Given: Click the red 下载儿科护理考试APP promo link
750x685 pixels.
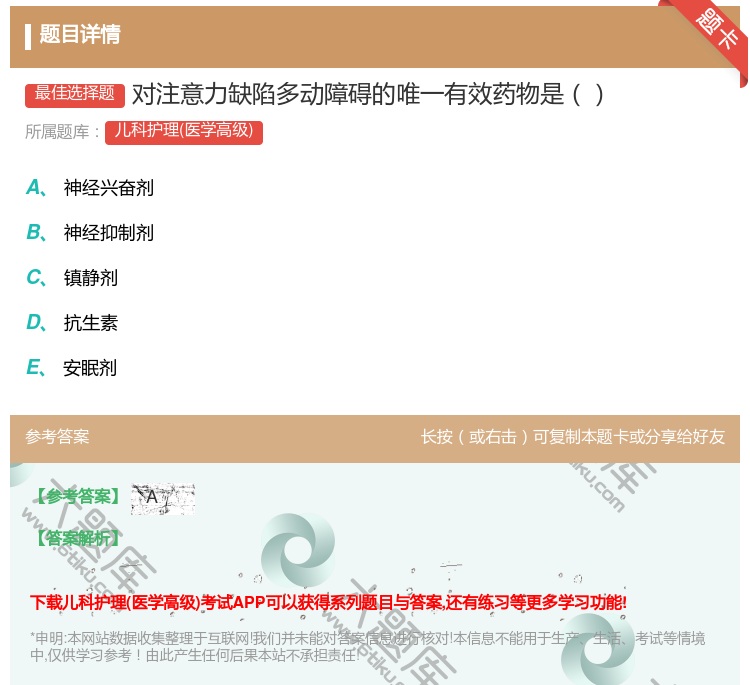Looking at the screenshot, I should (328, 602).
